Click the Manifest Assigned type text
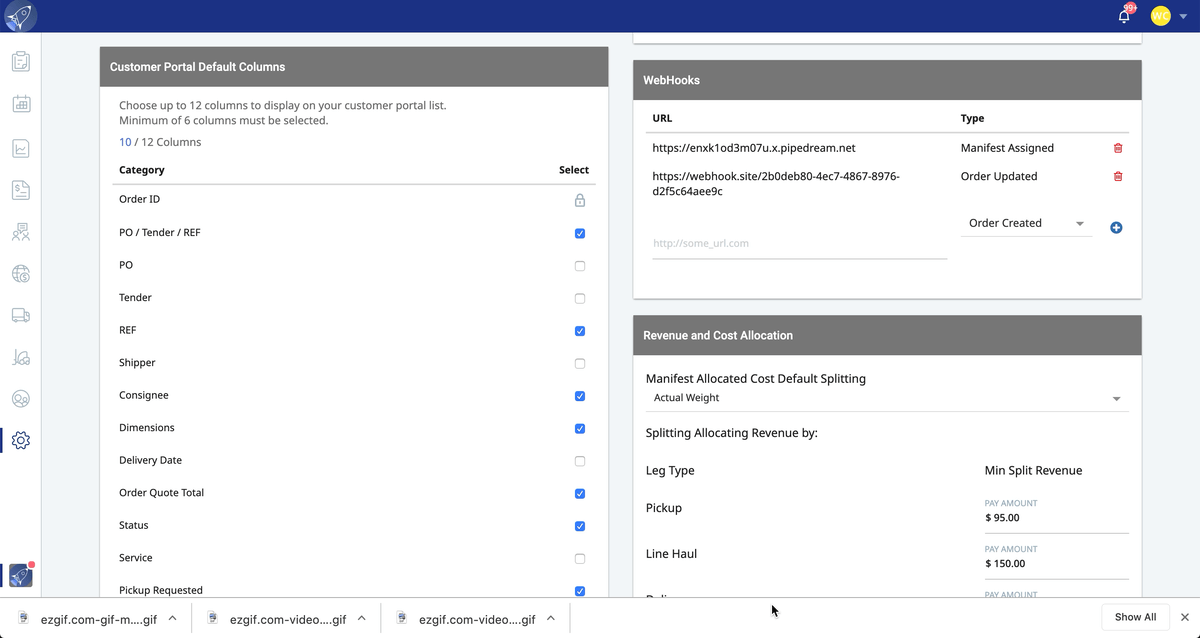Screen dimensions: 1200x638 [1007, 148]
